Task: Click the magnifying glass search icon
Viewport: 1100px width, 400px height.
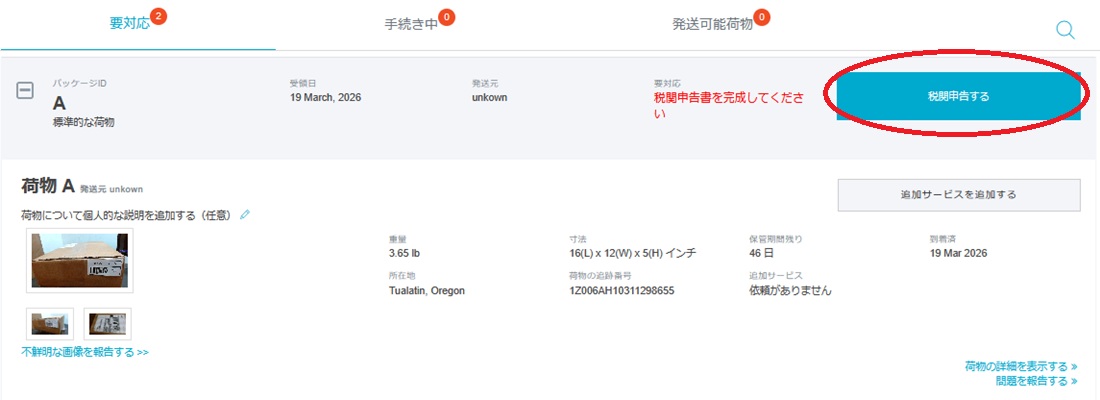Action: [1065, 30]
